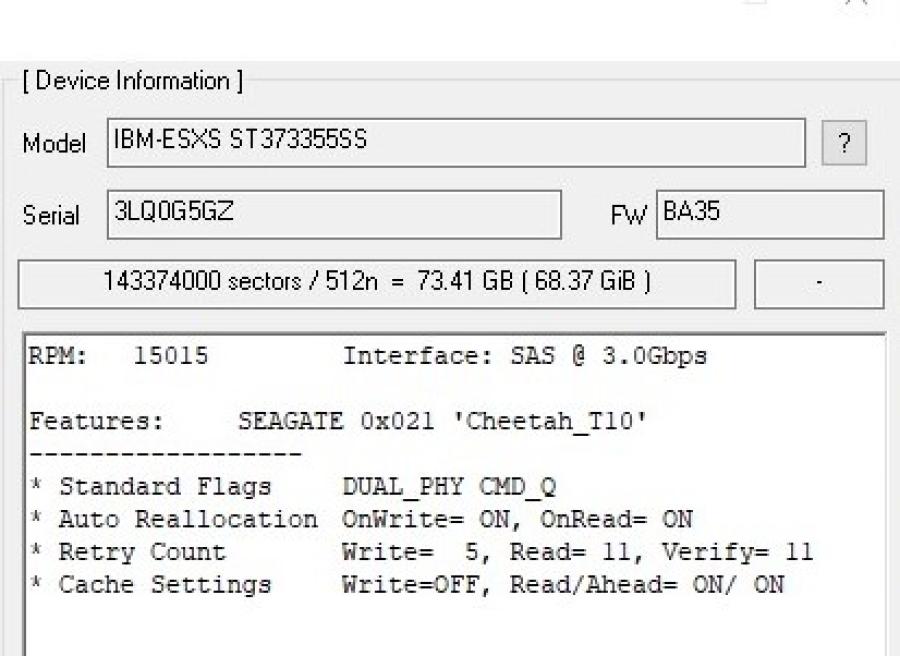Click the Interface SAS 3.0Gbps text

click(x=525, y=356)
